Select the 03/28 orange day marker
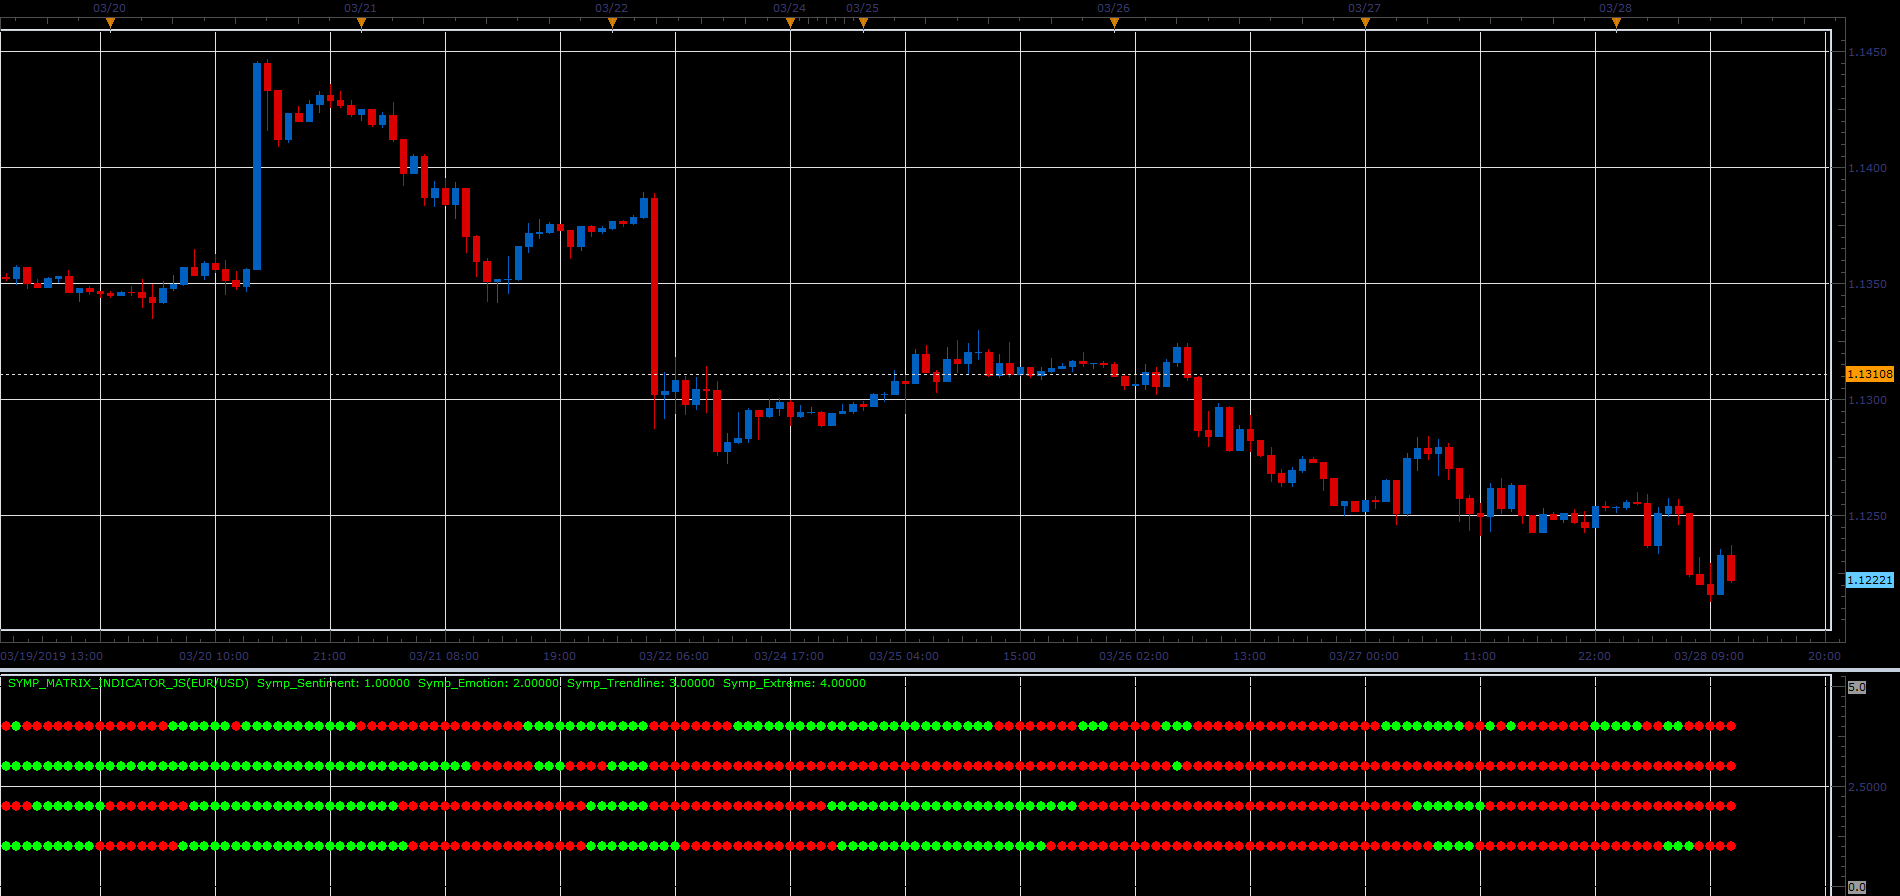The image size is (1900, 896). (x=1616, y=23)
